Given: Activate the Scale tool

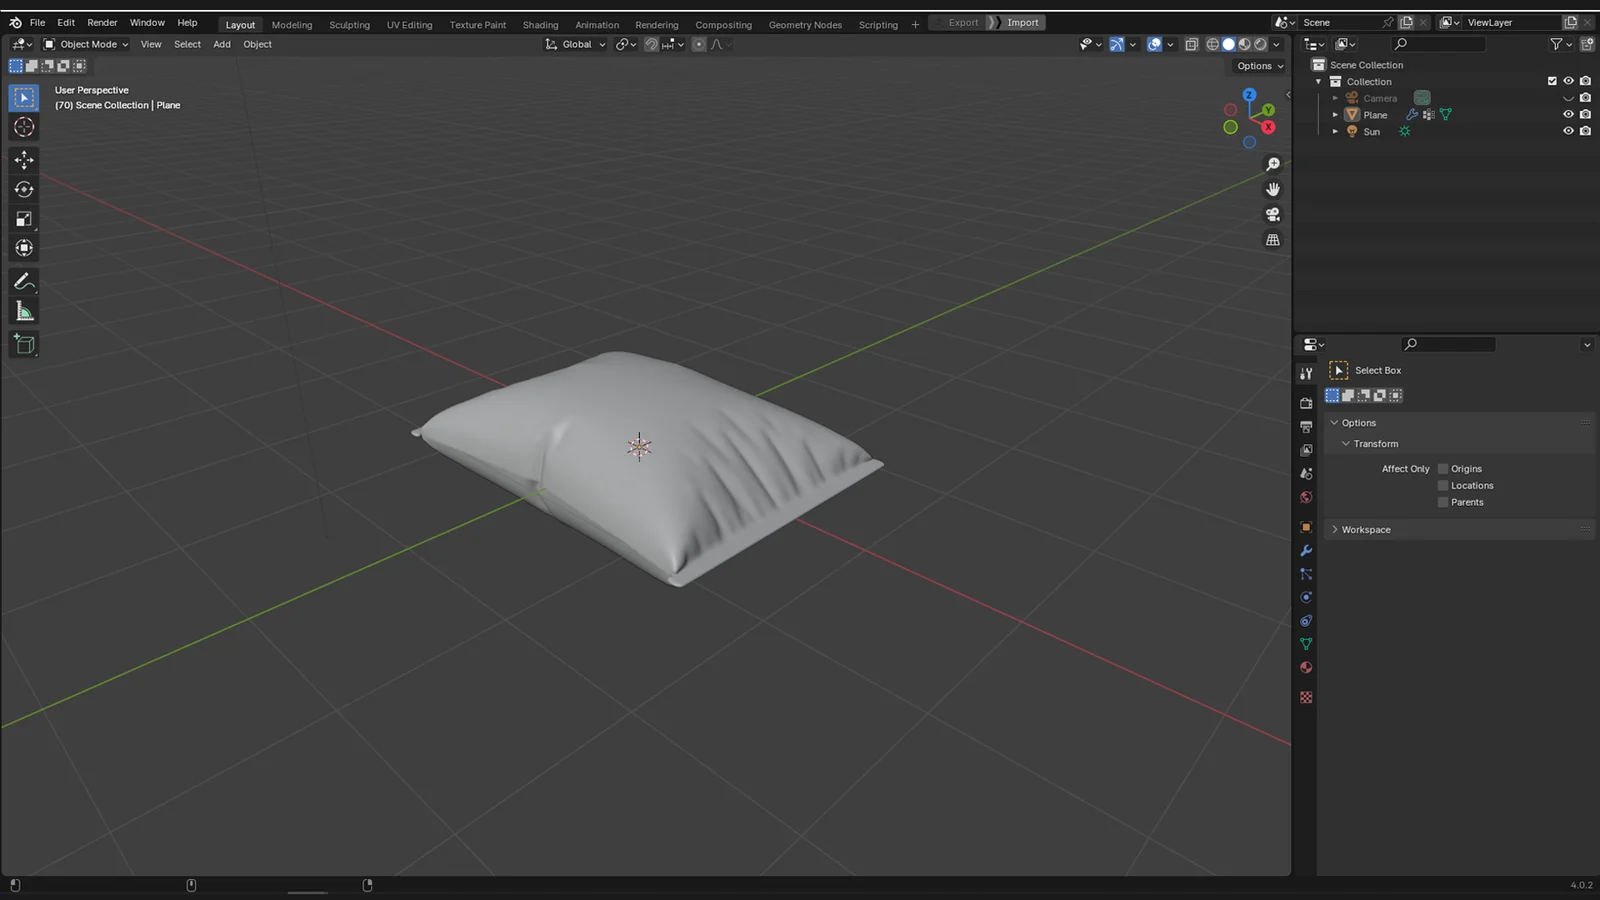Looking at the screenshot, I should [24, 218].
